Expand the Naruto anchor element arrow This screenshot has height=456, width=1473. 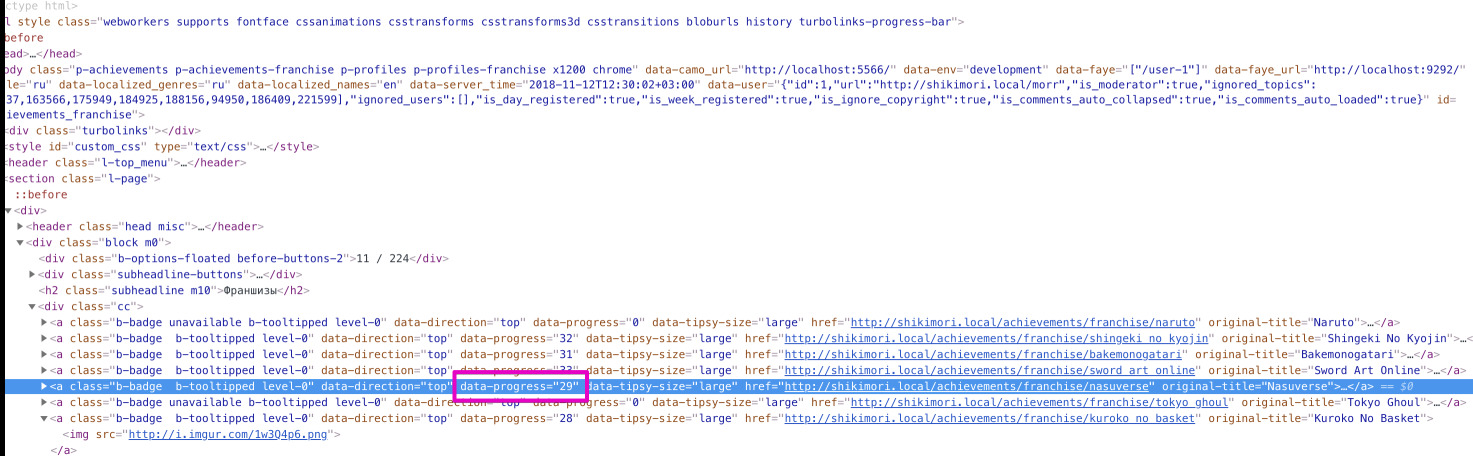coord(43,323)
